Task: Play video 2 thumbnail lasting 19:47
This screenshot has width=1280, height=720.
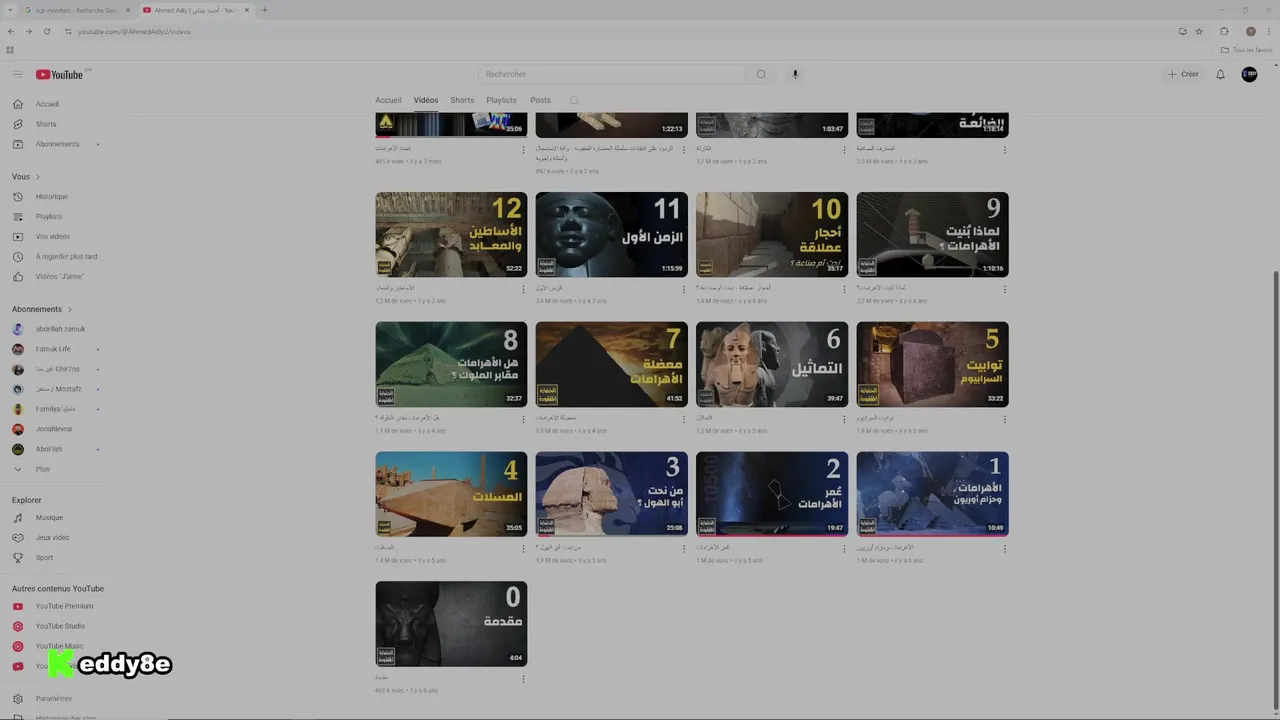Action: pos(772,494)
